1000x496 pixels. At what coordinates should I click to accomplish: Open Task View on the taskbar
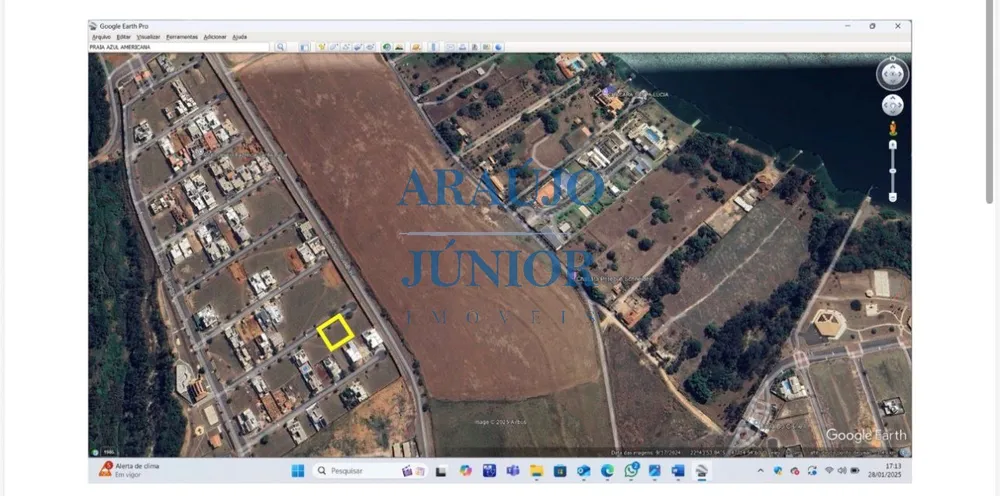click(441, 471)
